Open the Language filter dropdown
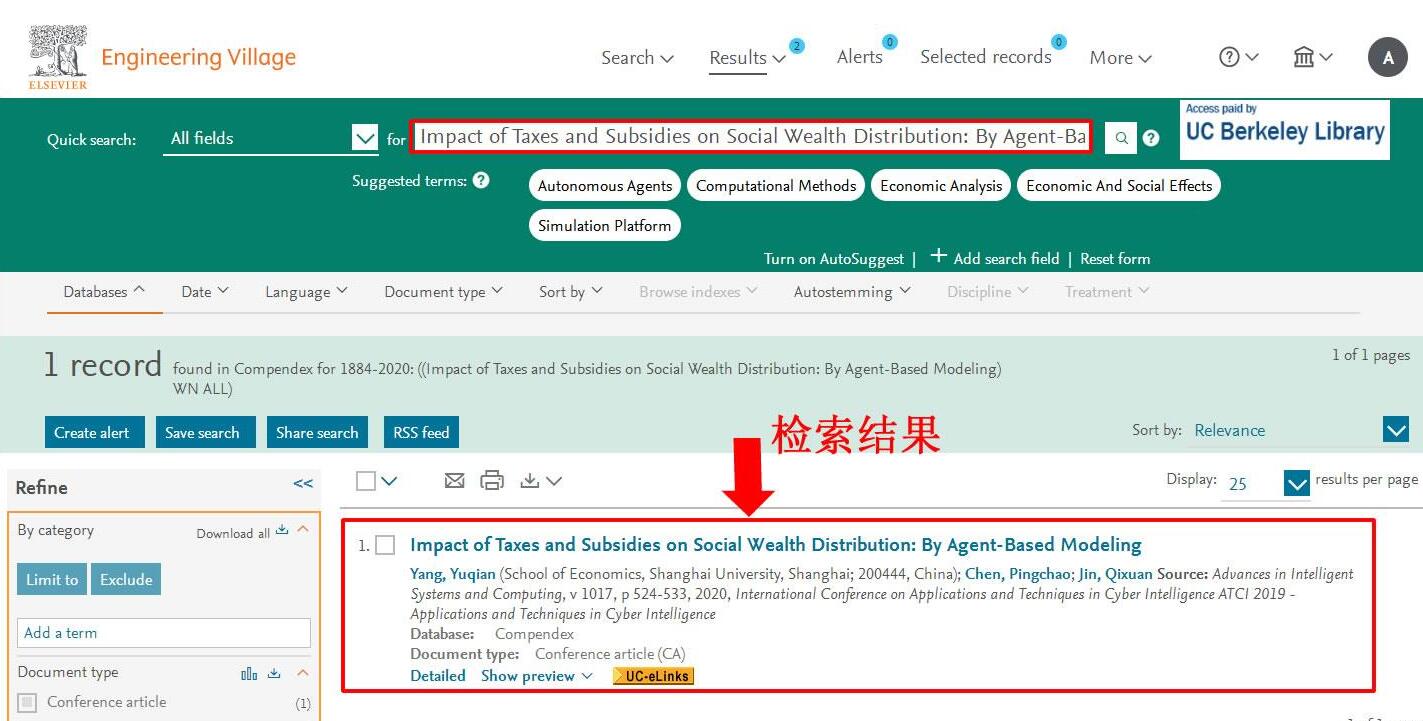 306,292
